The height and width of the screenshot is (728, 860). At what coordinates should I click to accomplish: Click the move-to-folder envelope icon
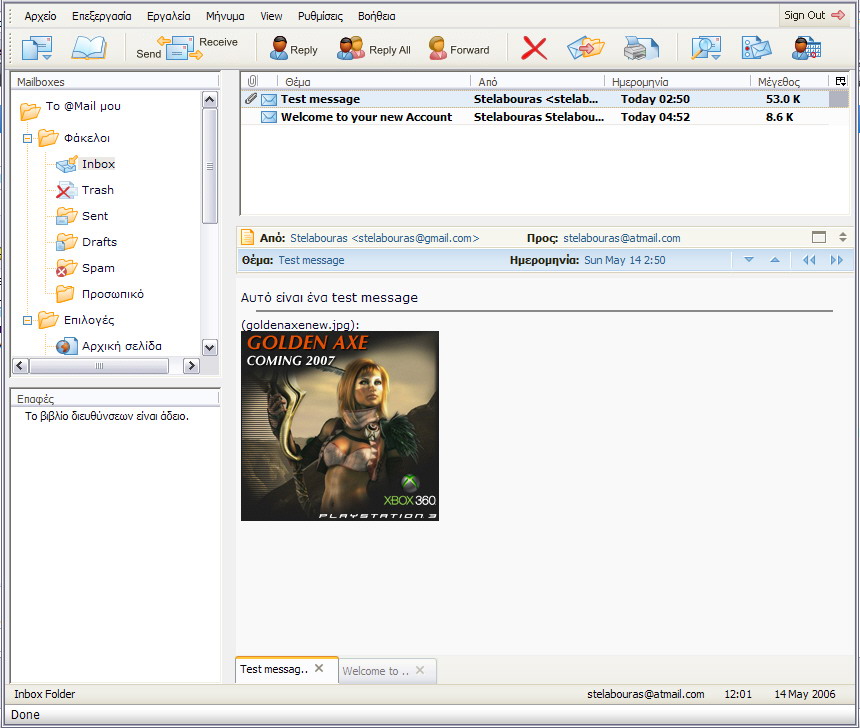(586, 48)
